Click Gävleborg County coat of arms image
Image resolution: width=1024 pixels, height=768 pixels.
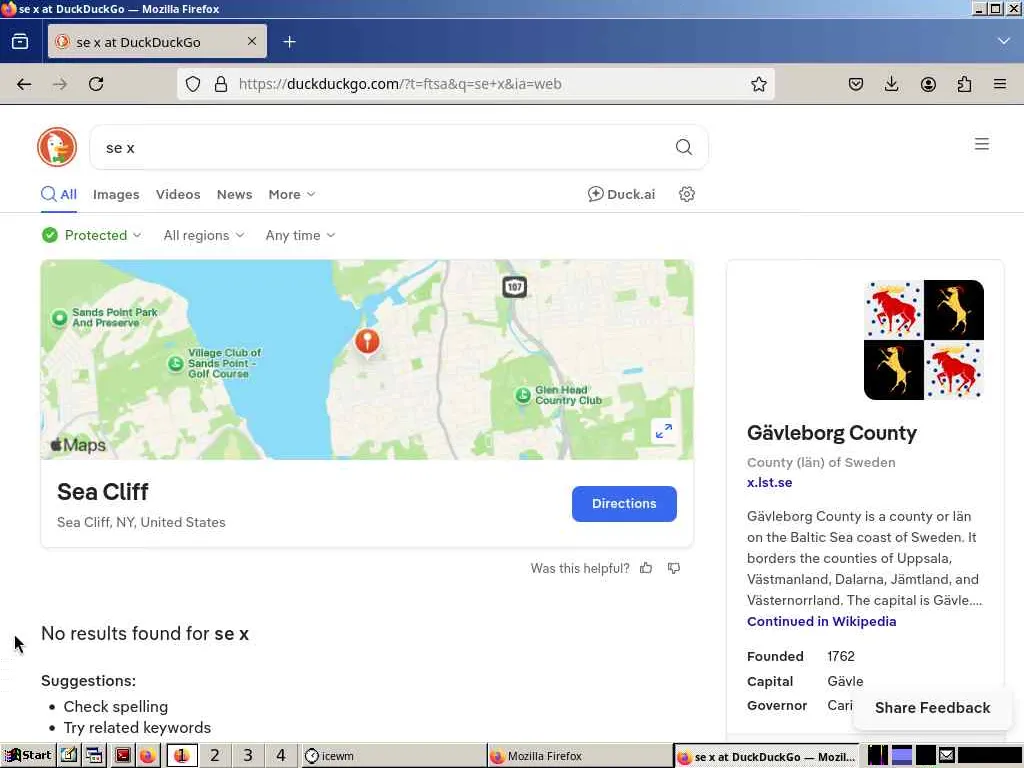pos(923,340)
